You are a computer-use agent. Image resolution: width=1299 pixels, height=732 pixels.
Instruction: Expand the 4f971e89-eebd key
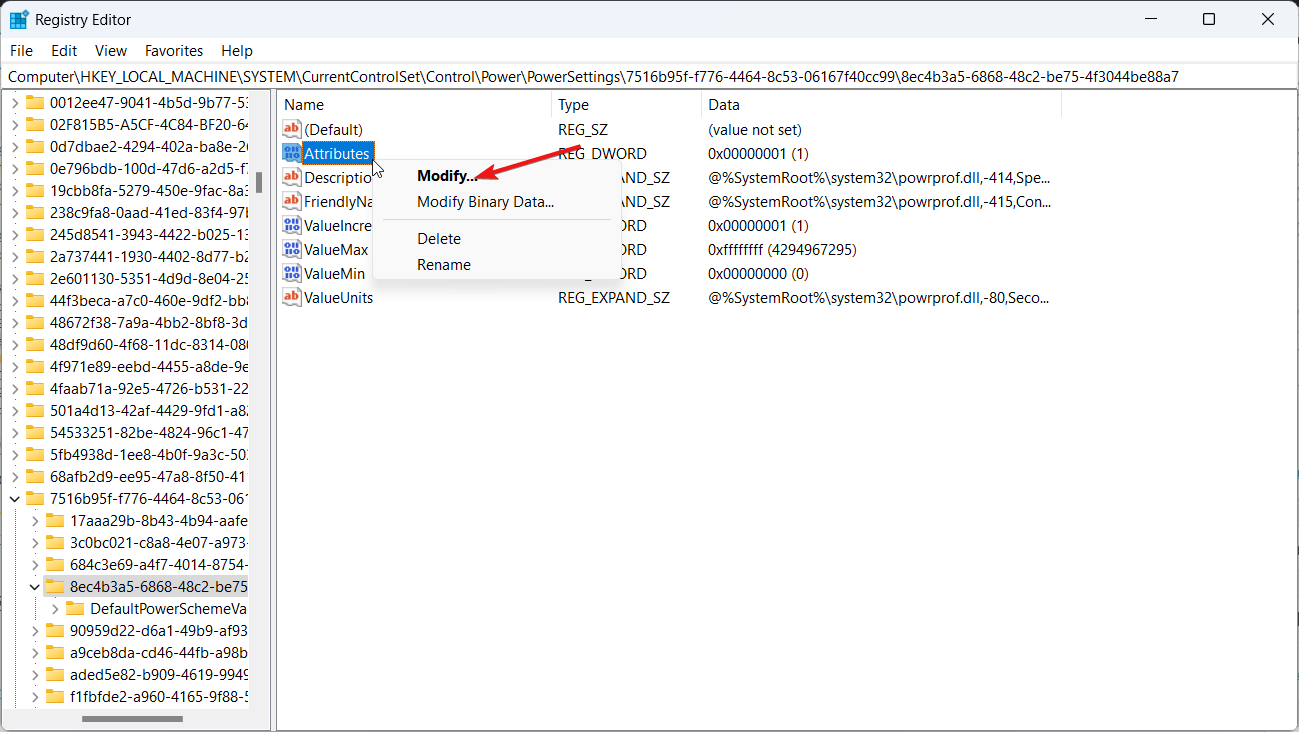coord(15,366)
